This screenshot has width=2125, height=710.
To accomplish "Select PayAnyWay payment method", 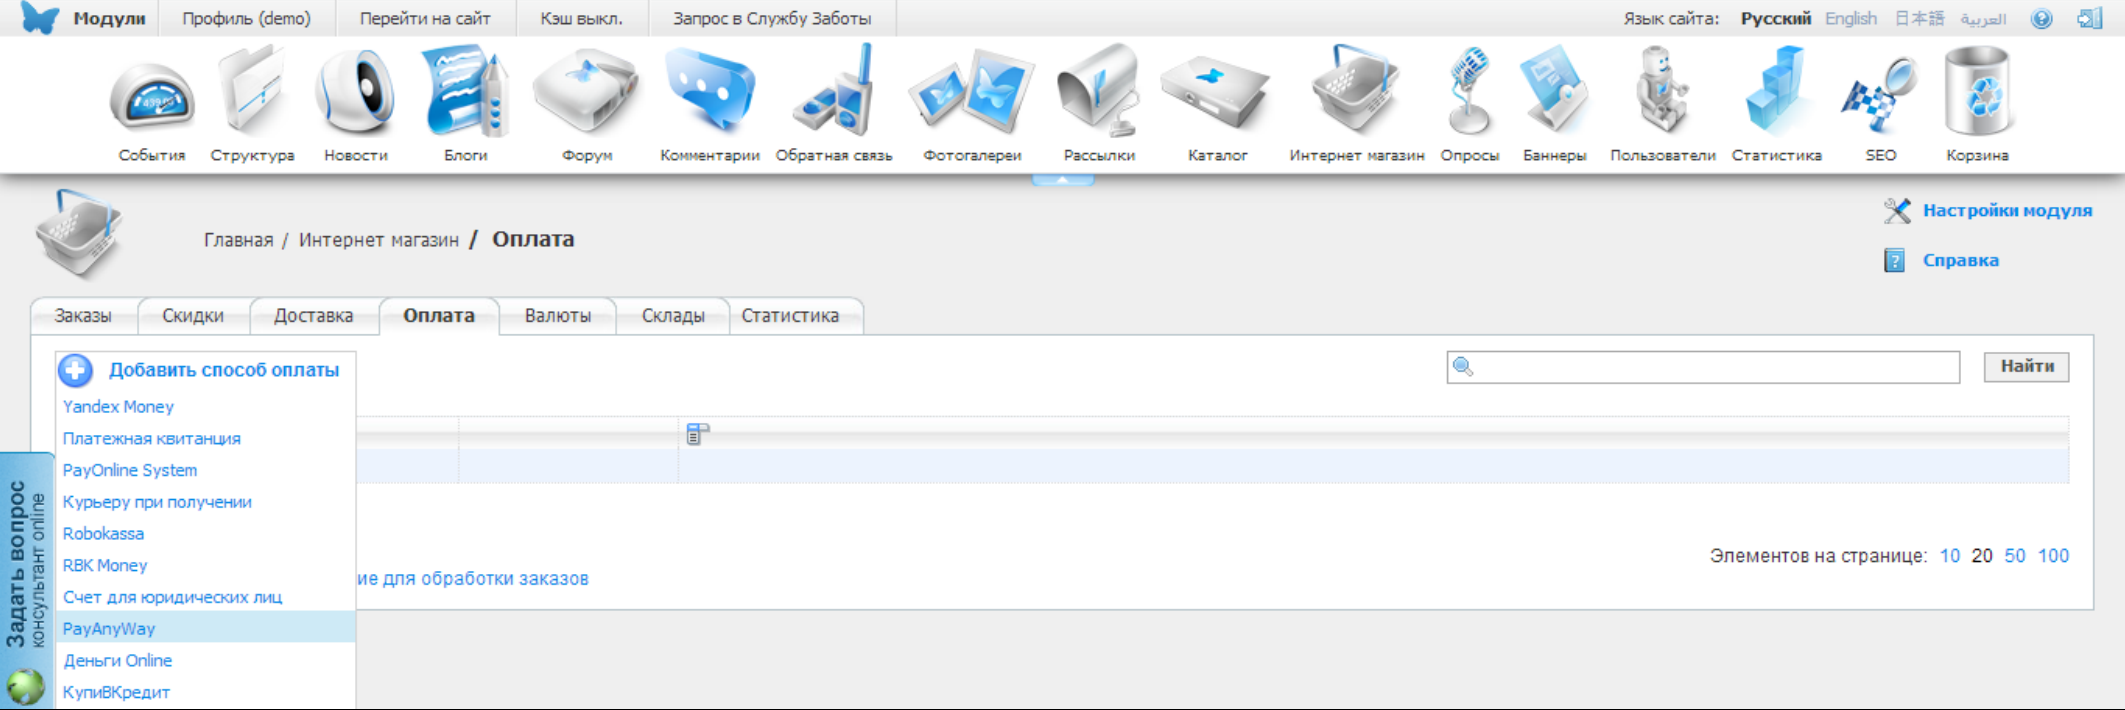I will point(109,629).
